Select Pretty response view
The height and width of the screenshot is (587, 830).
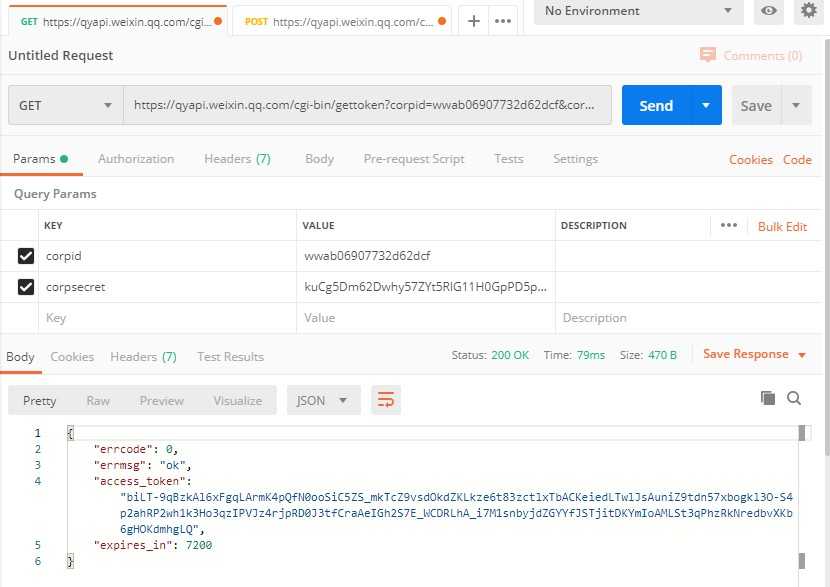(40, 401)
